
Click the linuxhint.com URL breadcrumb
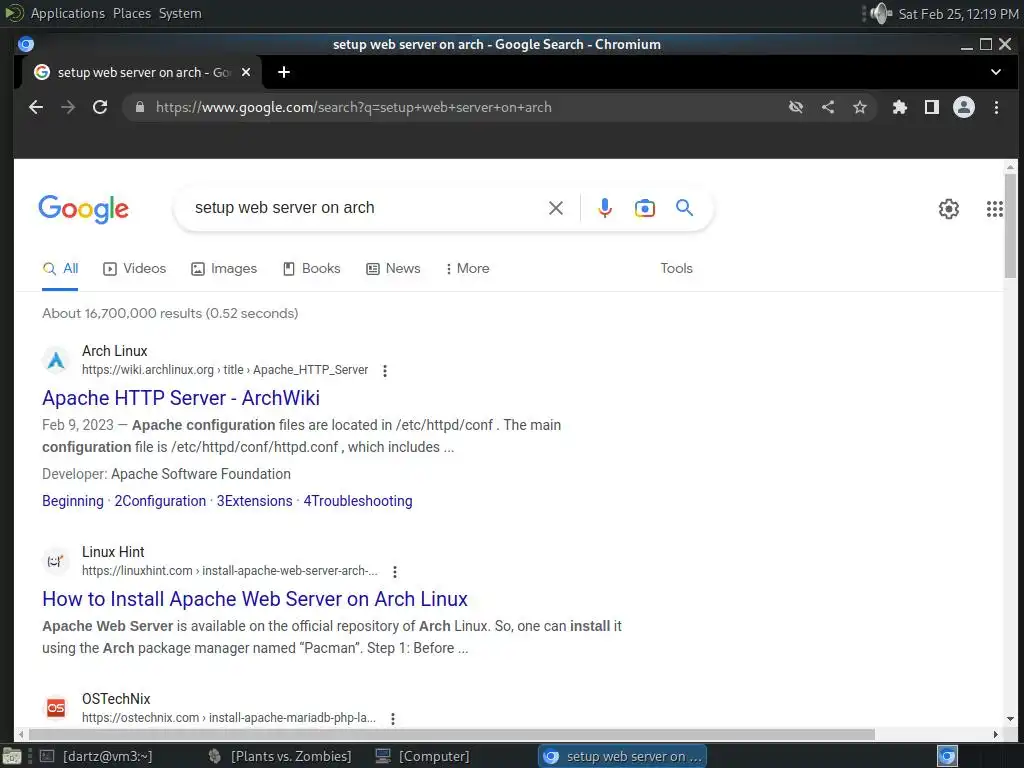(x=229, y=571)
